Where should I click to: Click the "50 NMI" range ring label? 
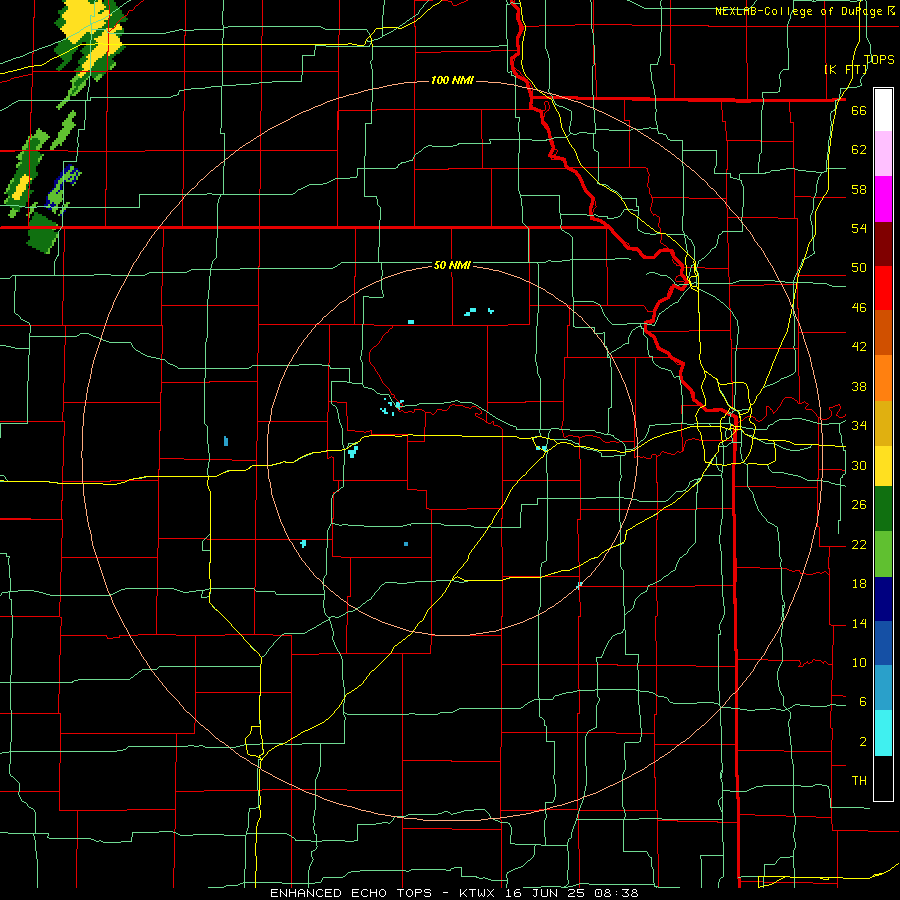pyautogui.click(x=452, y=265)
